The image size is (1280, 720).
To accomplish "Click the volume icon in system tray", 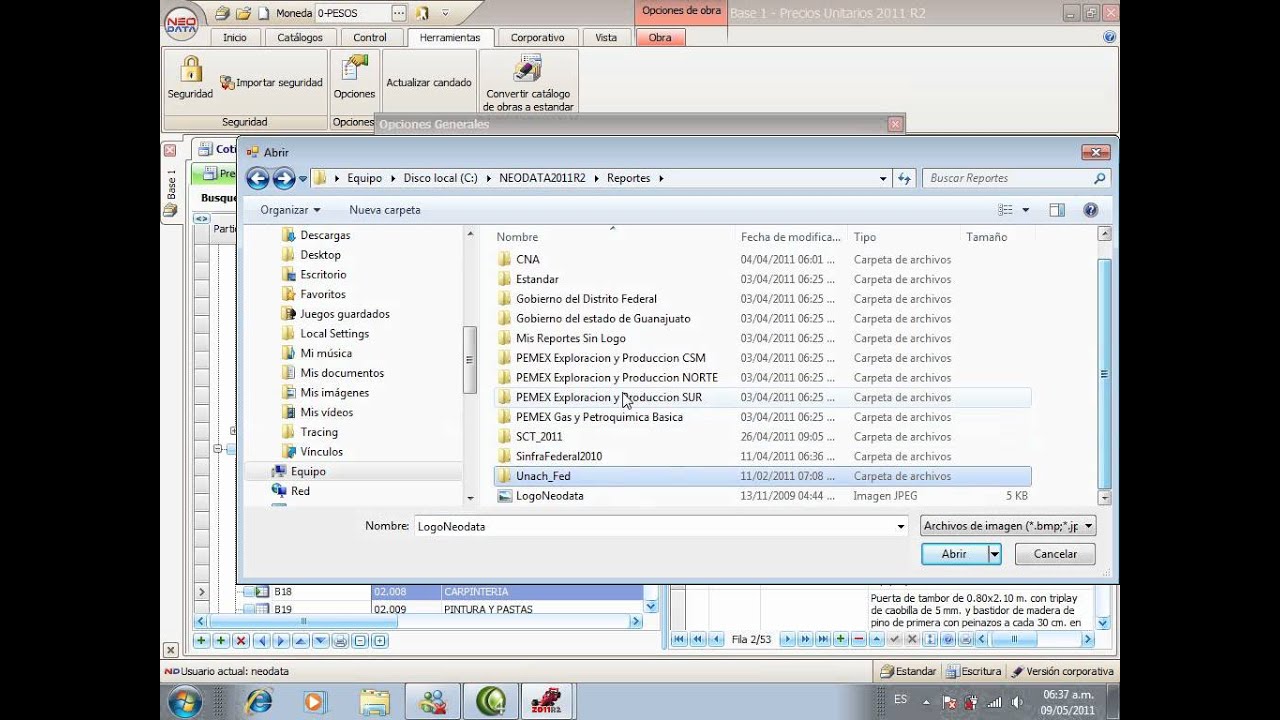I will tap(1017, 702).
